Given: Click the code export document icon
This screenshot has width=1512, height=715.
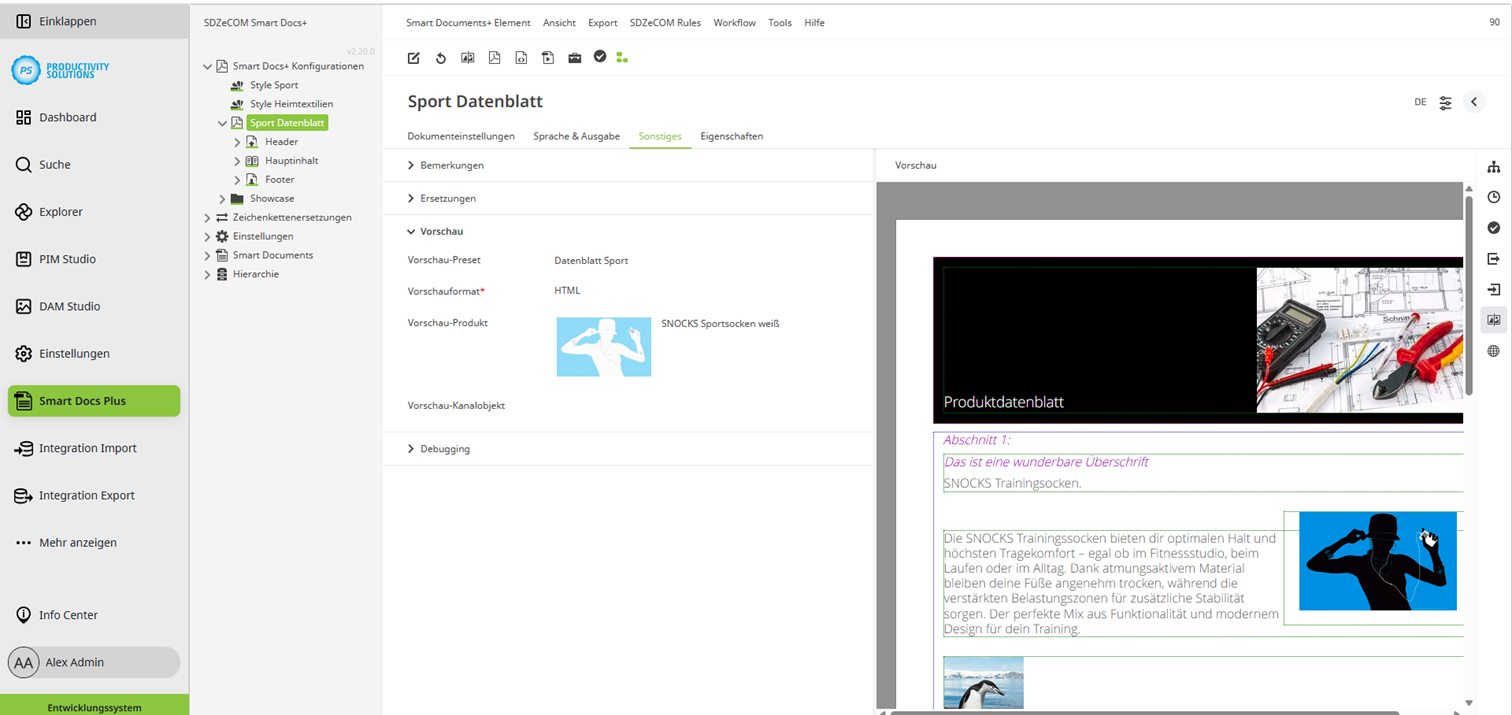Looking at the screenshot, I should click(521, 58).
